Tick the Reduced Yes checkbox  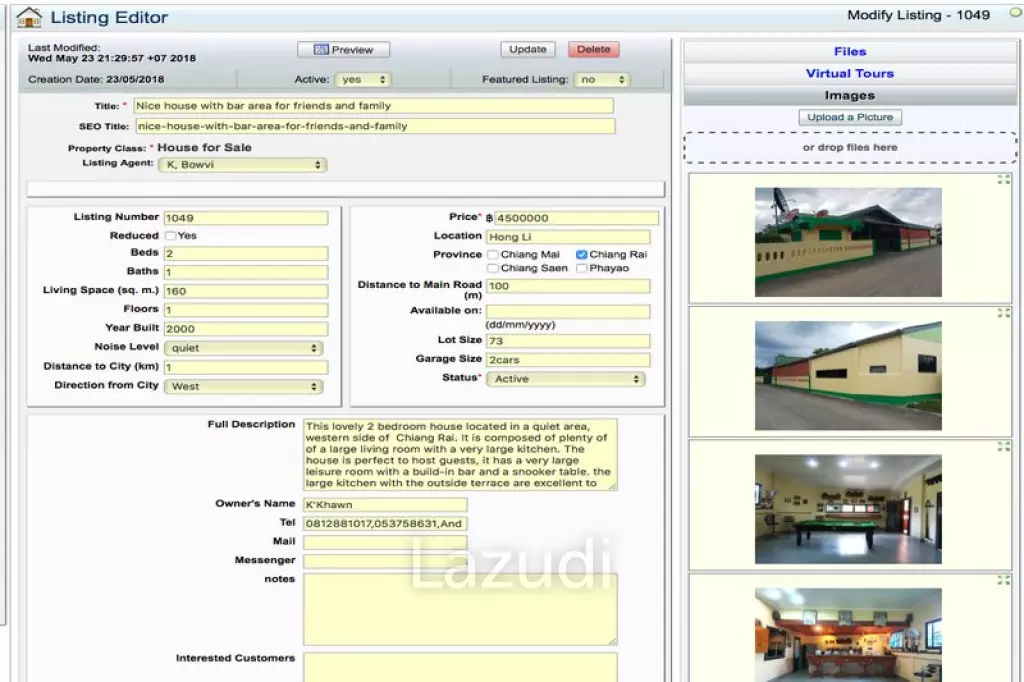tap(170, 236)
